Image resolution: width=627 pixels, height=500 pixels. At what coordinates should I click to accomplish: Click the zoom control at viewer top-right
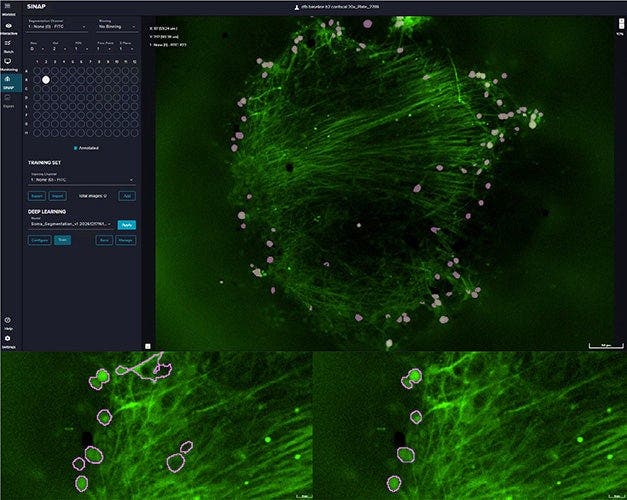point(621,23)
